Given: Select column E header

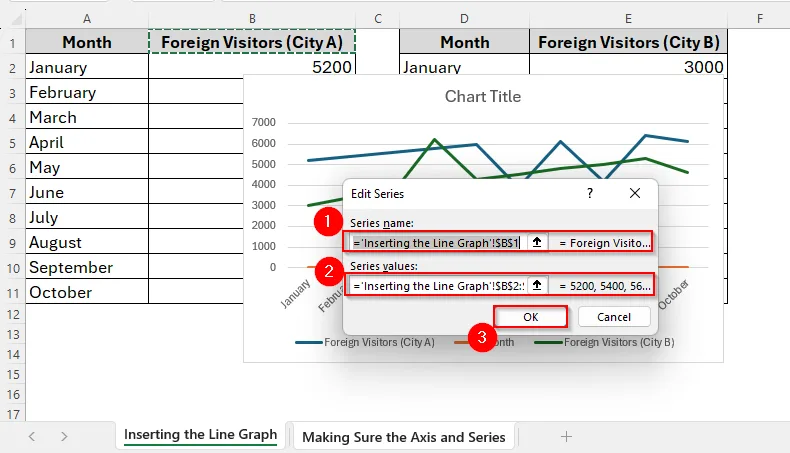Looking at the screenshot, I should click(x=628, y=19).
